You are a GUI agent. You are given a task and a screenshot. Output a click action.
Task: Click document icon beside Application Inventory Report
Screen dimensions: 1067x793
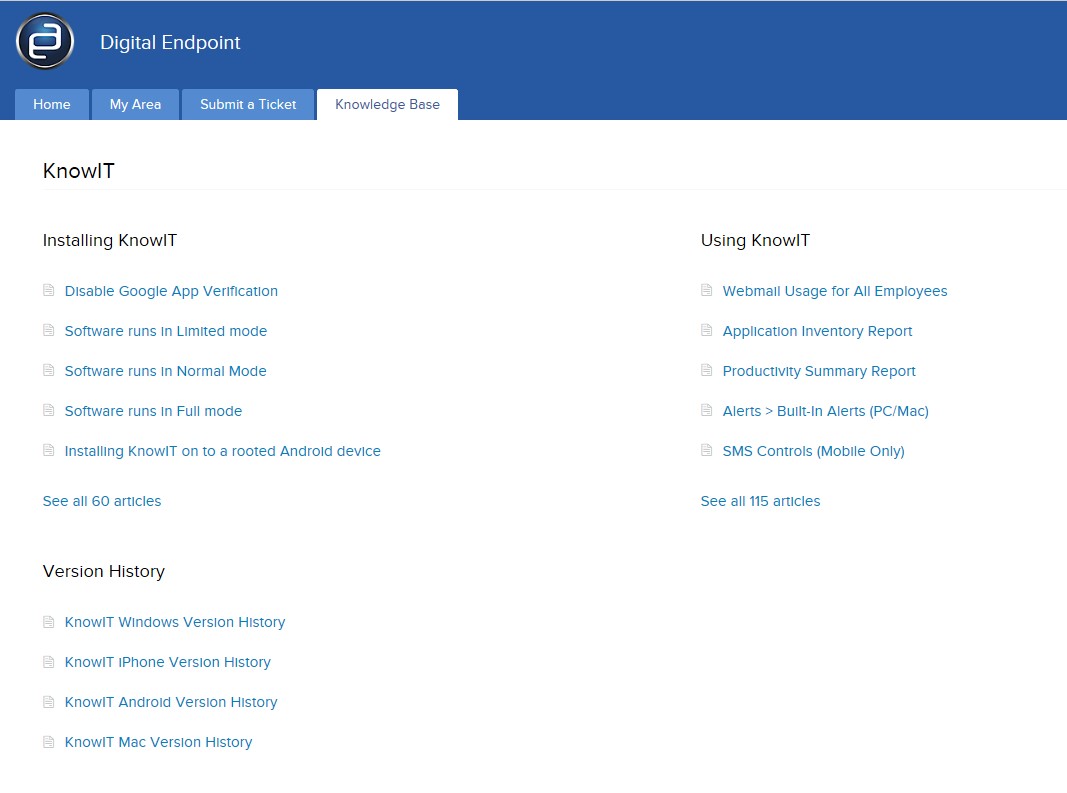pos(706,331)
